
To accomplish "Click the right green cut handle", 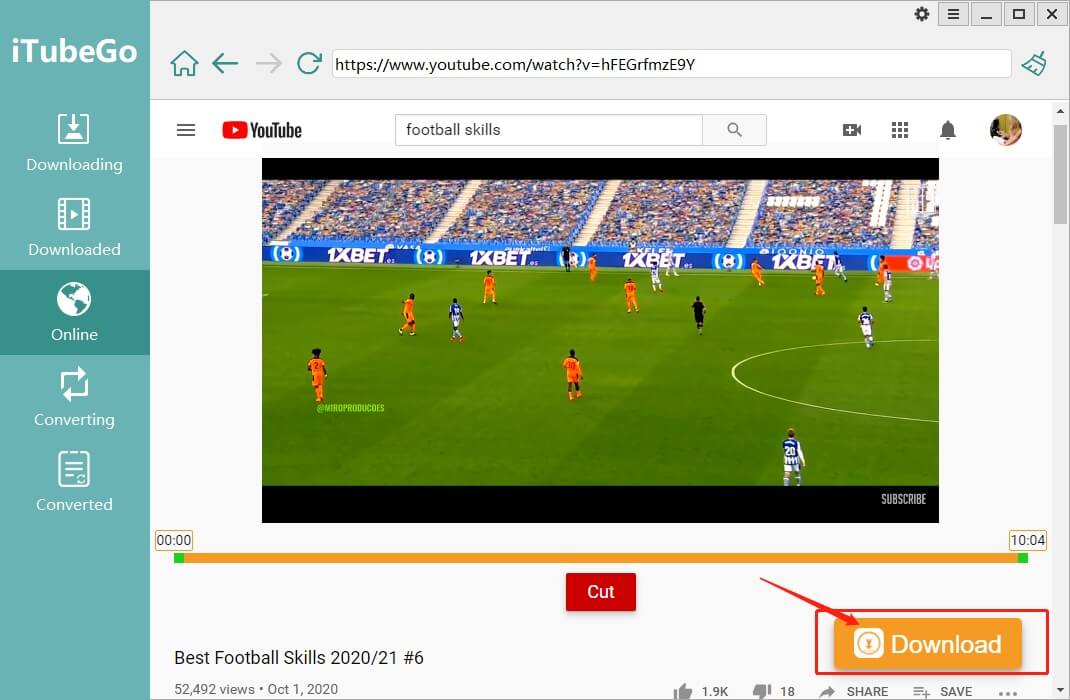I will tap(1023, 558).
